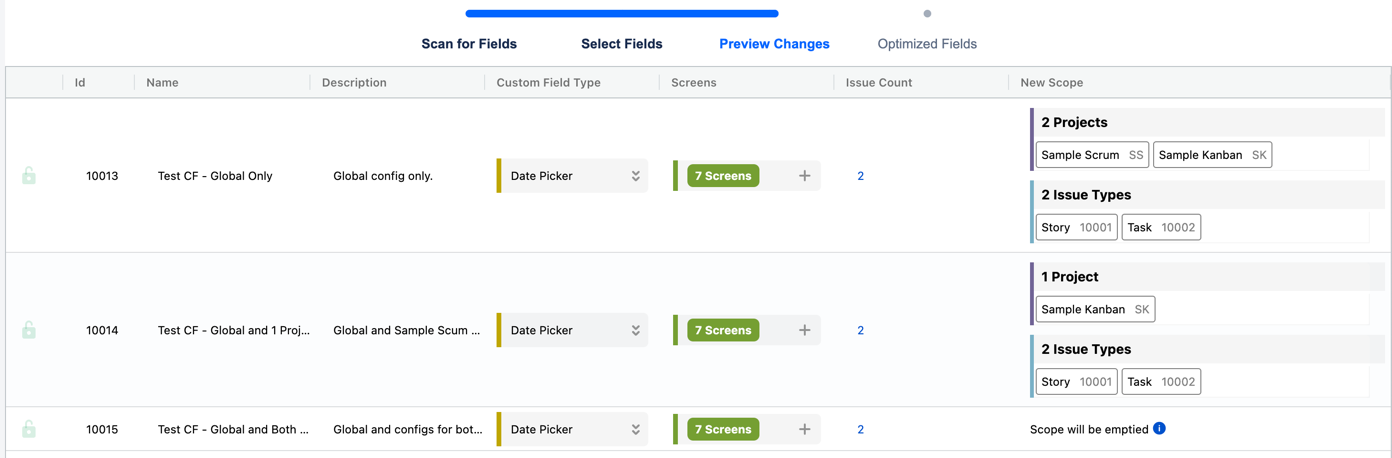This screenshot has width=1392, height=458.
Task: Switch to the Select Fields step
Action: [621, 44]
